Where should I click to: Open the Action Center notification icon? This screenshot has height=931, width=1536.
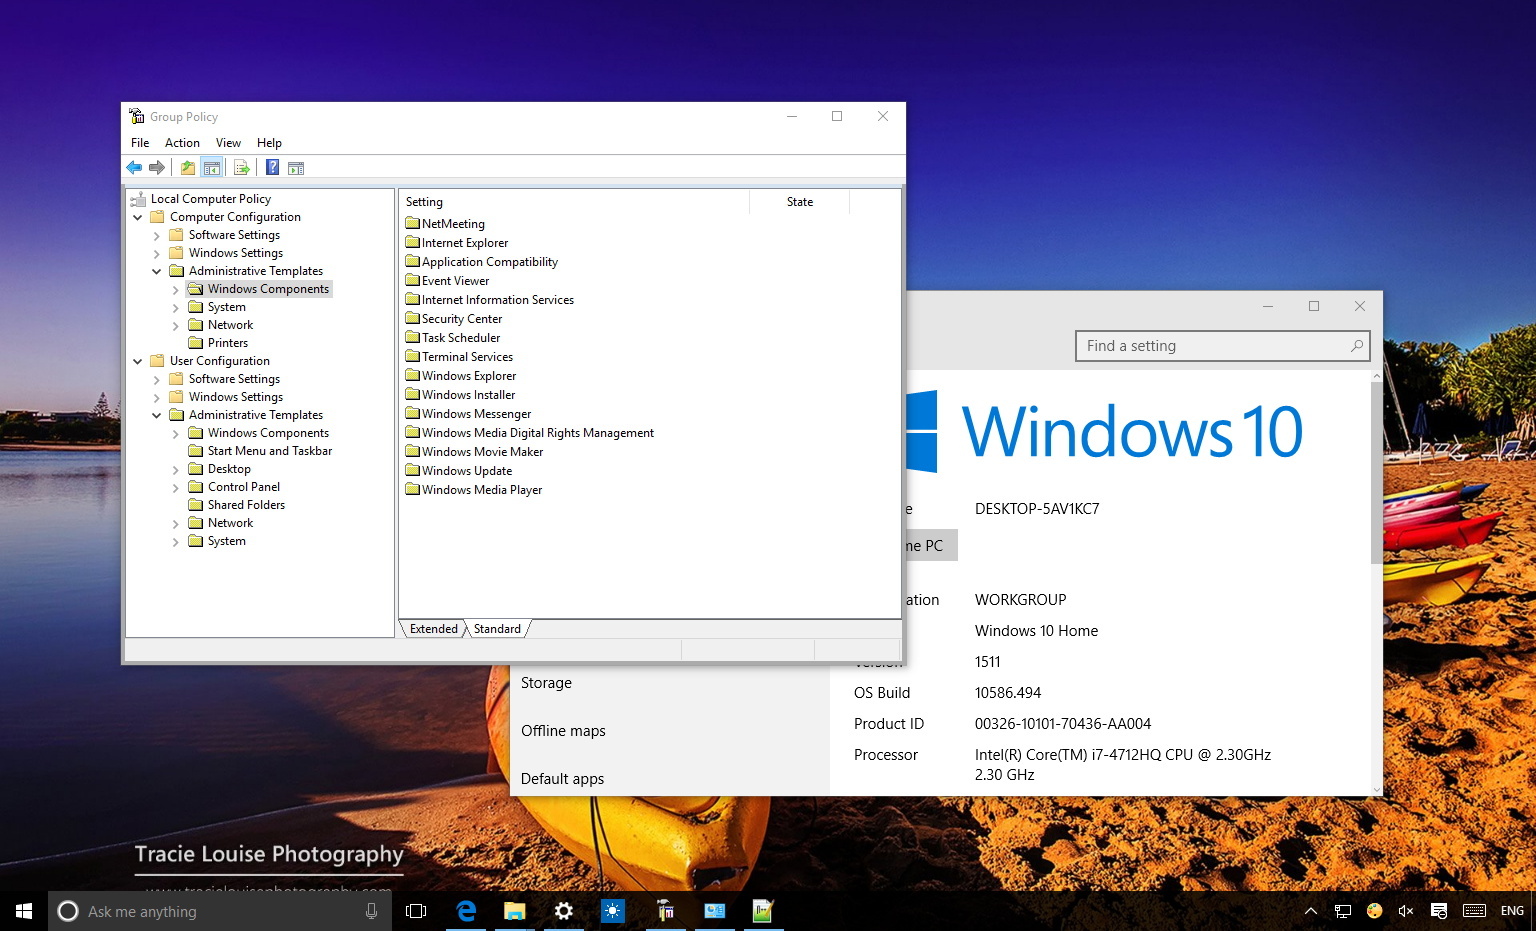tap(1439, 911)
